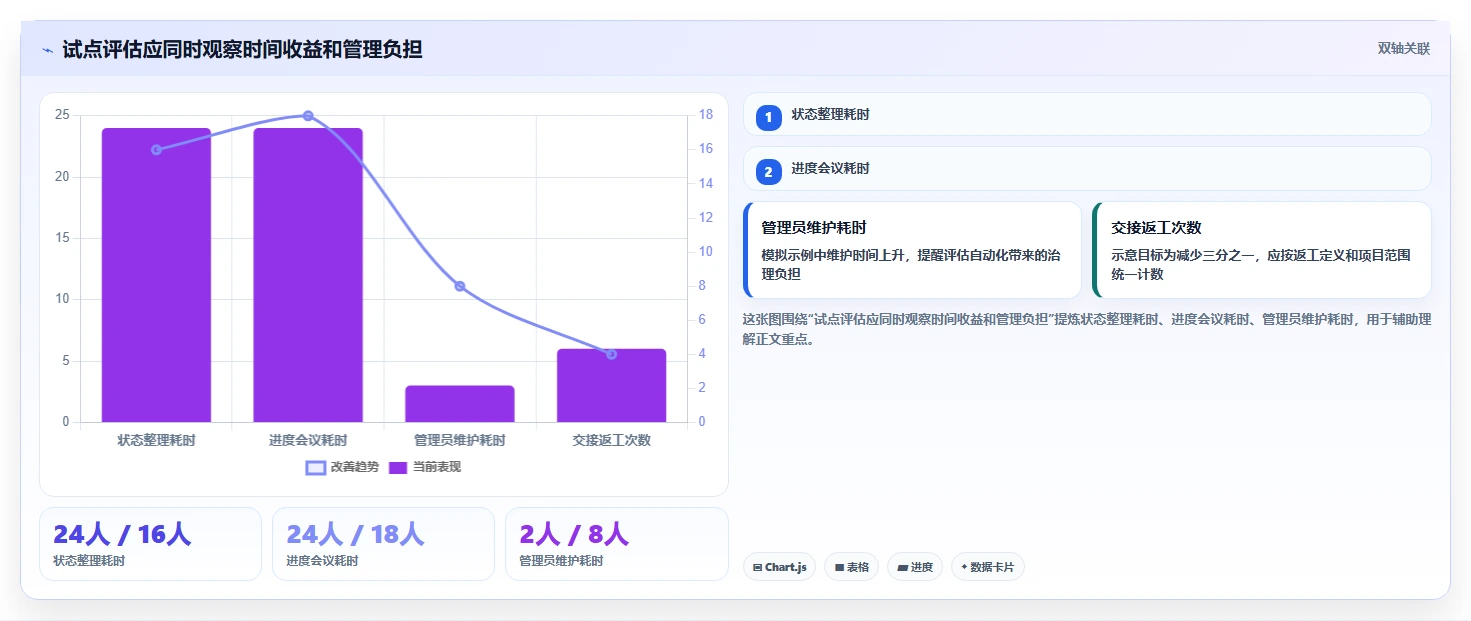Click the 数据卡片 tag

point(988,567)
